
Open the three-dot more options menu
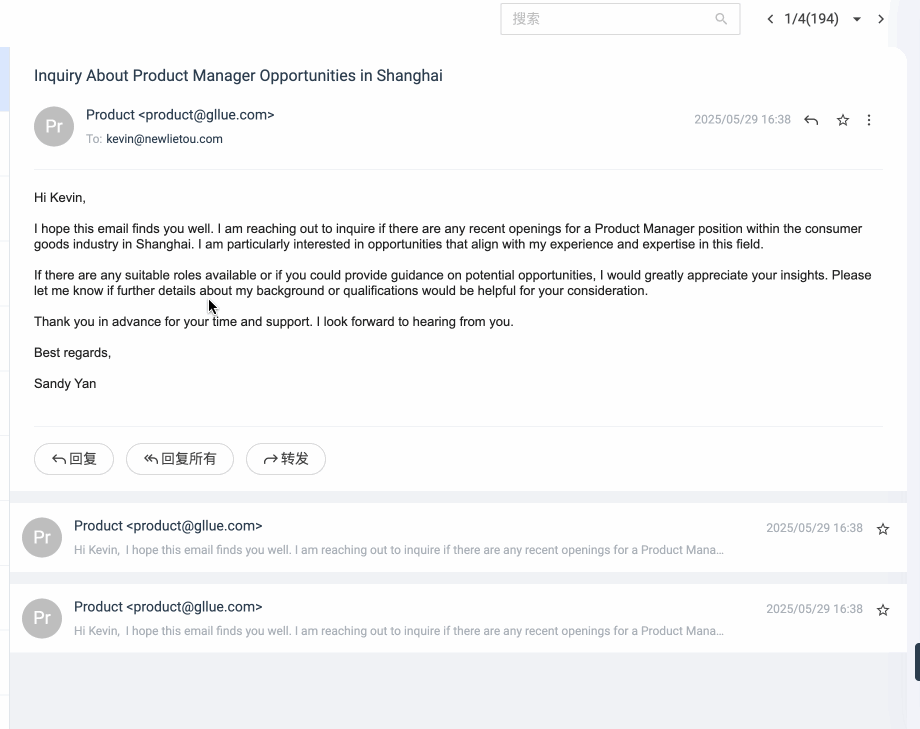pyautogui.click(x=869, y=120)
